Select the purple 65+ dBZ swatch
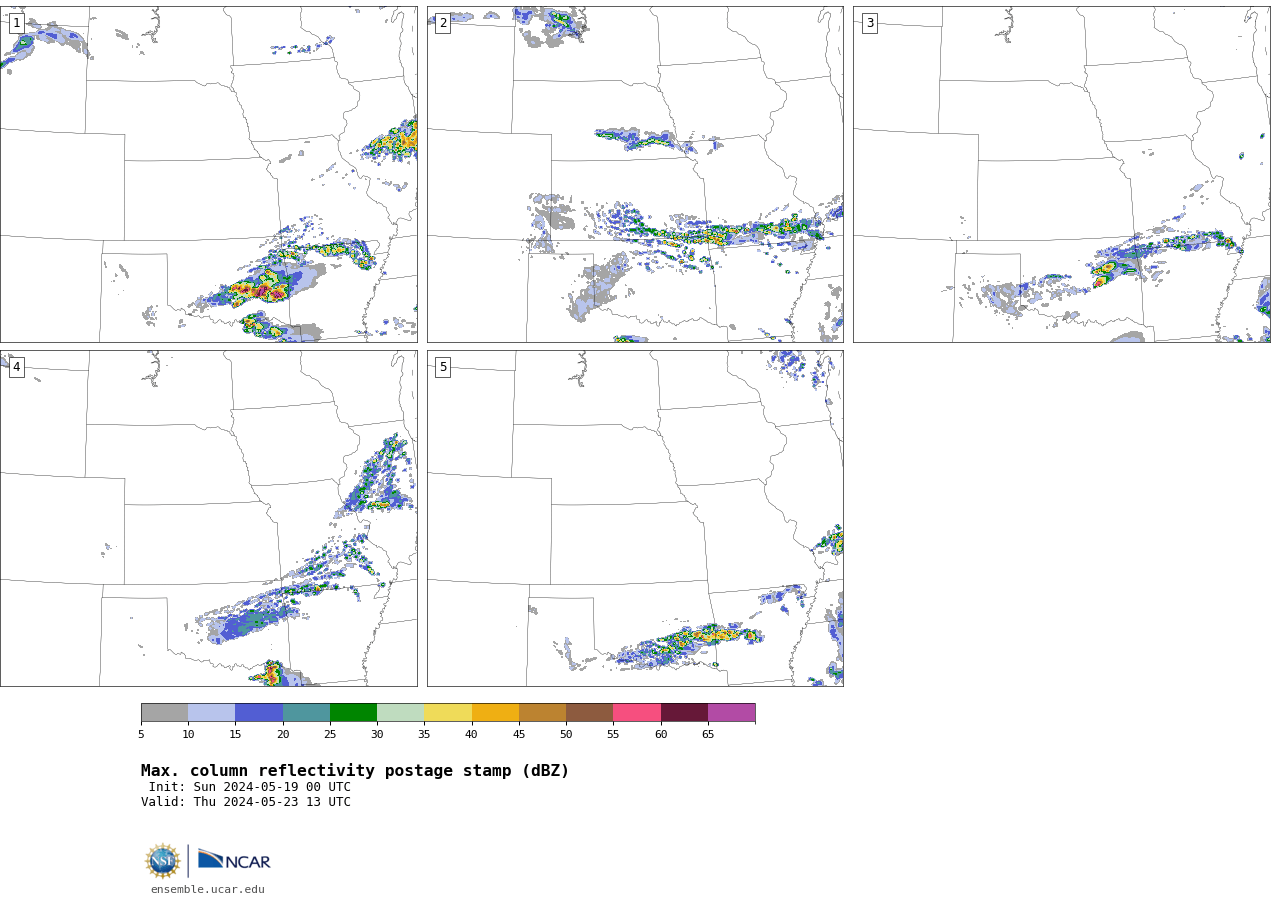The image size is (1280, 901). click(731, 712)
